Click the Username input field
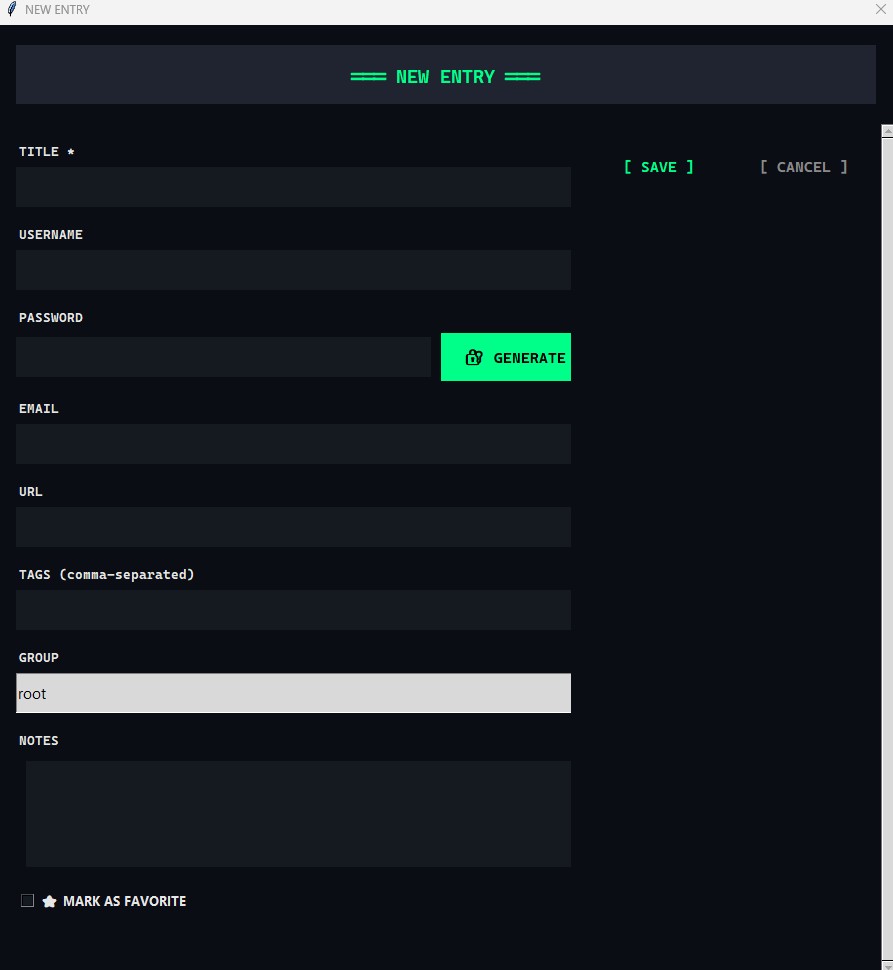This screenshot has height=970, width=893. coord(293,269)
